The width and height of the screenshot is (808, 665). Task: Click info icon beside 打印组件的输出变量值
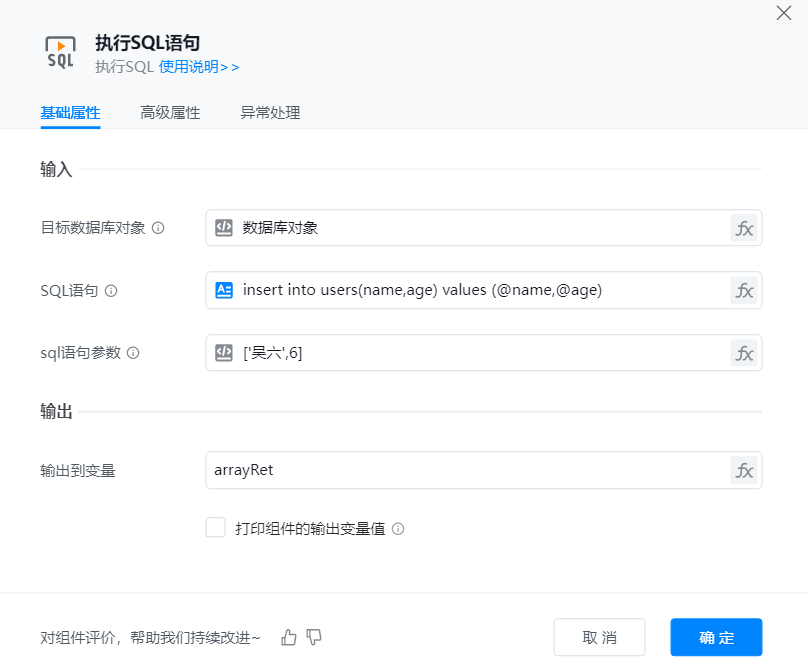398,529
